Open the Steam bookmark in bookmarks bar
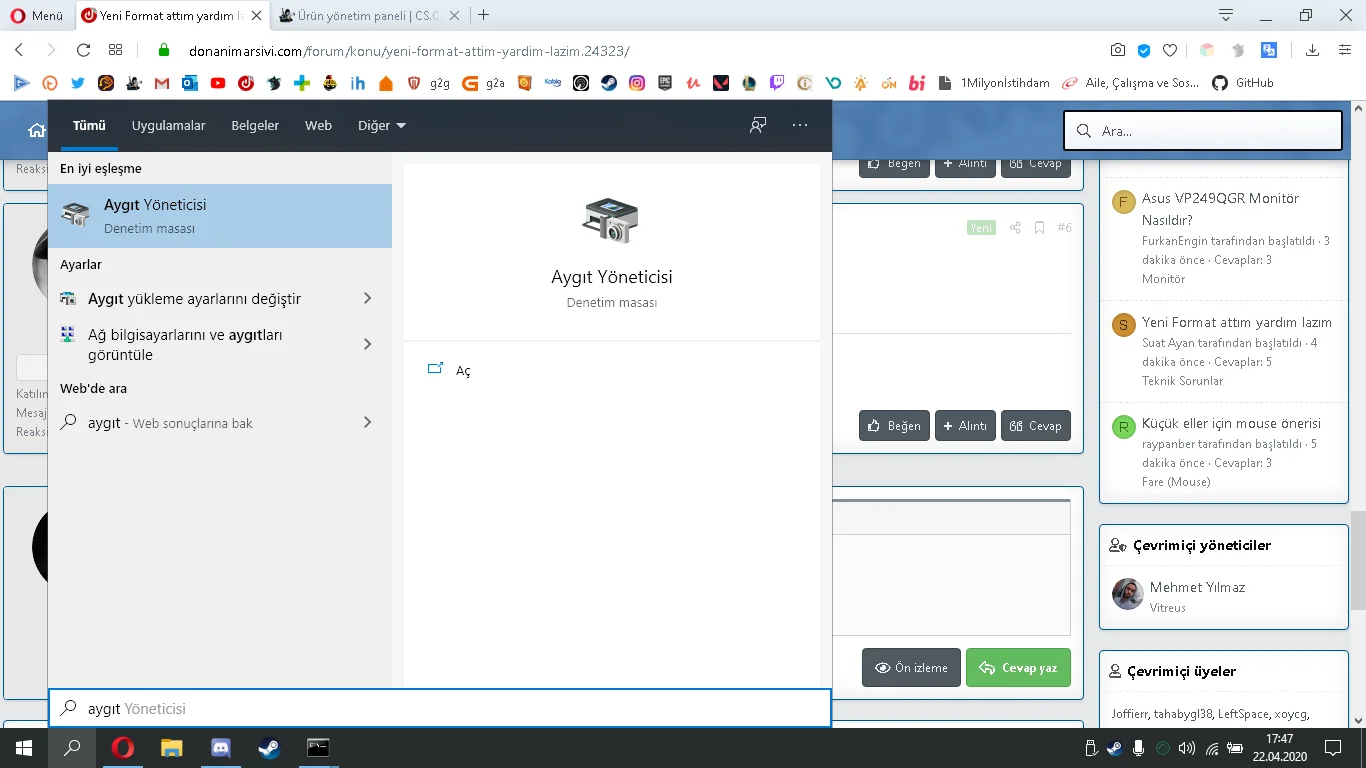Image resolution: width=1366 pixels, height=768 pixels. [609, 83]
